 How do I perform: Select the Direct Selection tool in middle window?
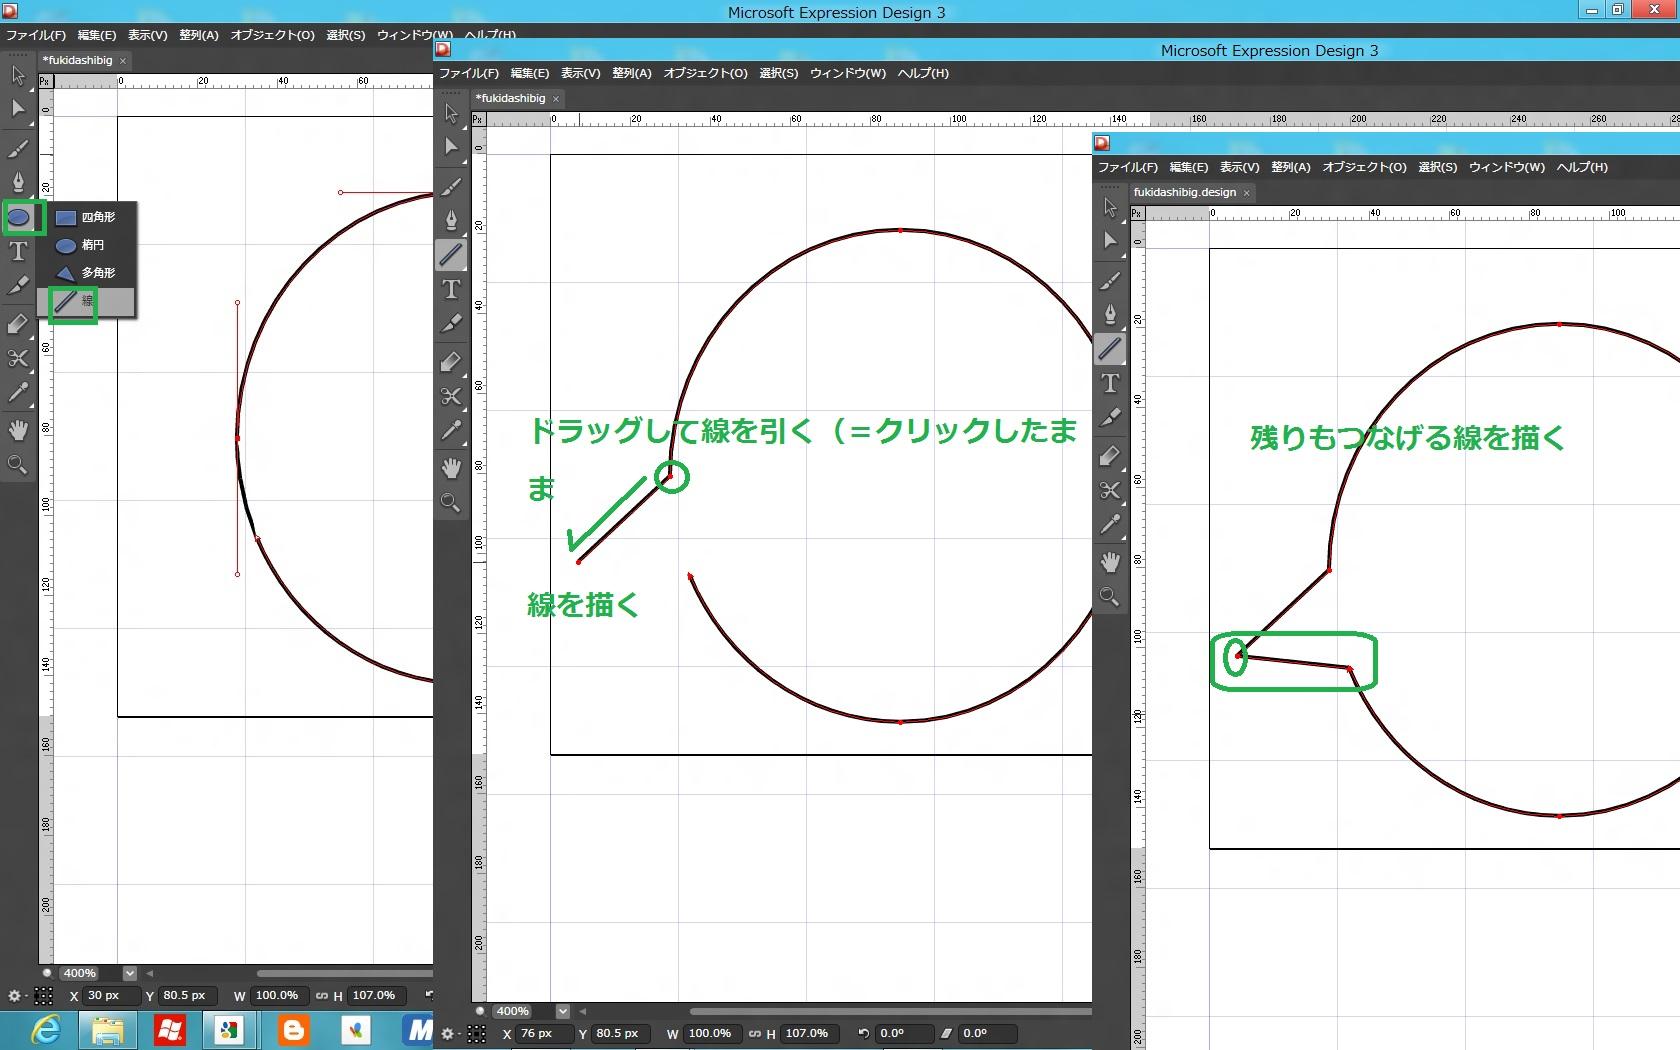click(451, 147)
